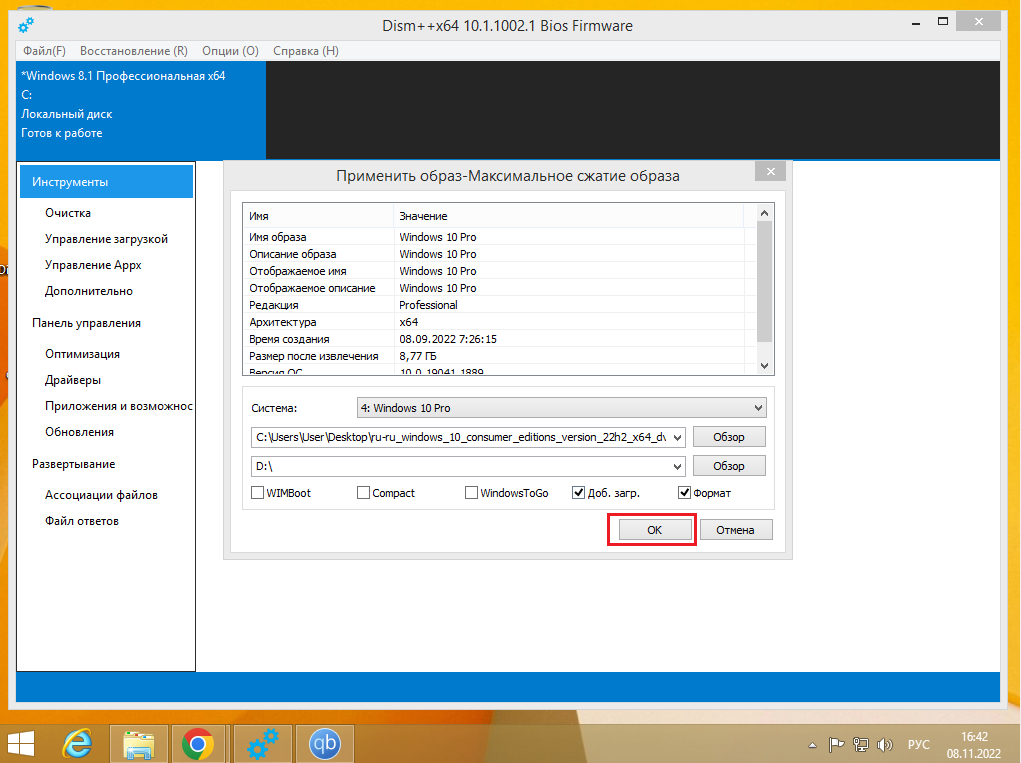1021x763 pixels.
Task: Select the Время создания row
Action: click(x=499, y=339)
